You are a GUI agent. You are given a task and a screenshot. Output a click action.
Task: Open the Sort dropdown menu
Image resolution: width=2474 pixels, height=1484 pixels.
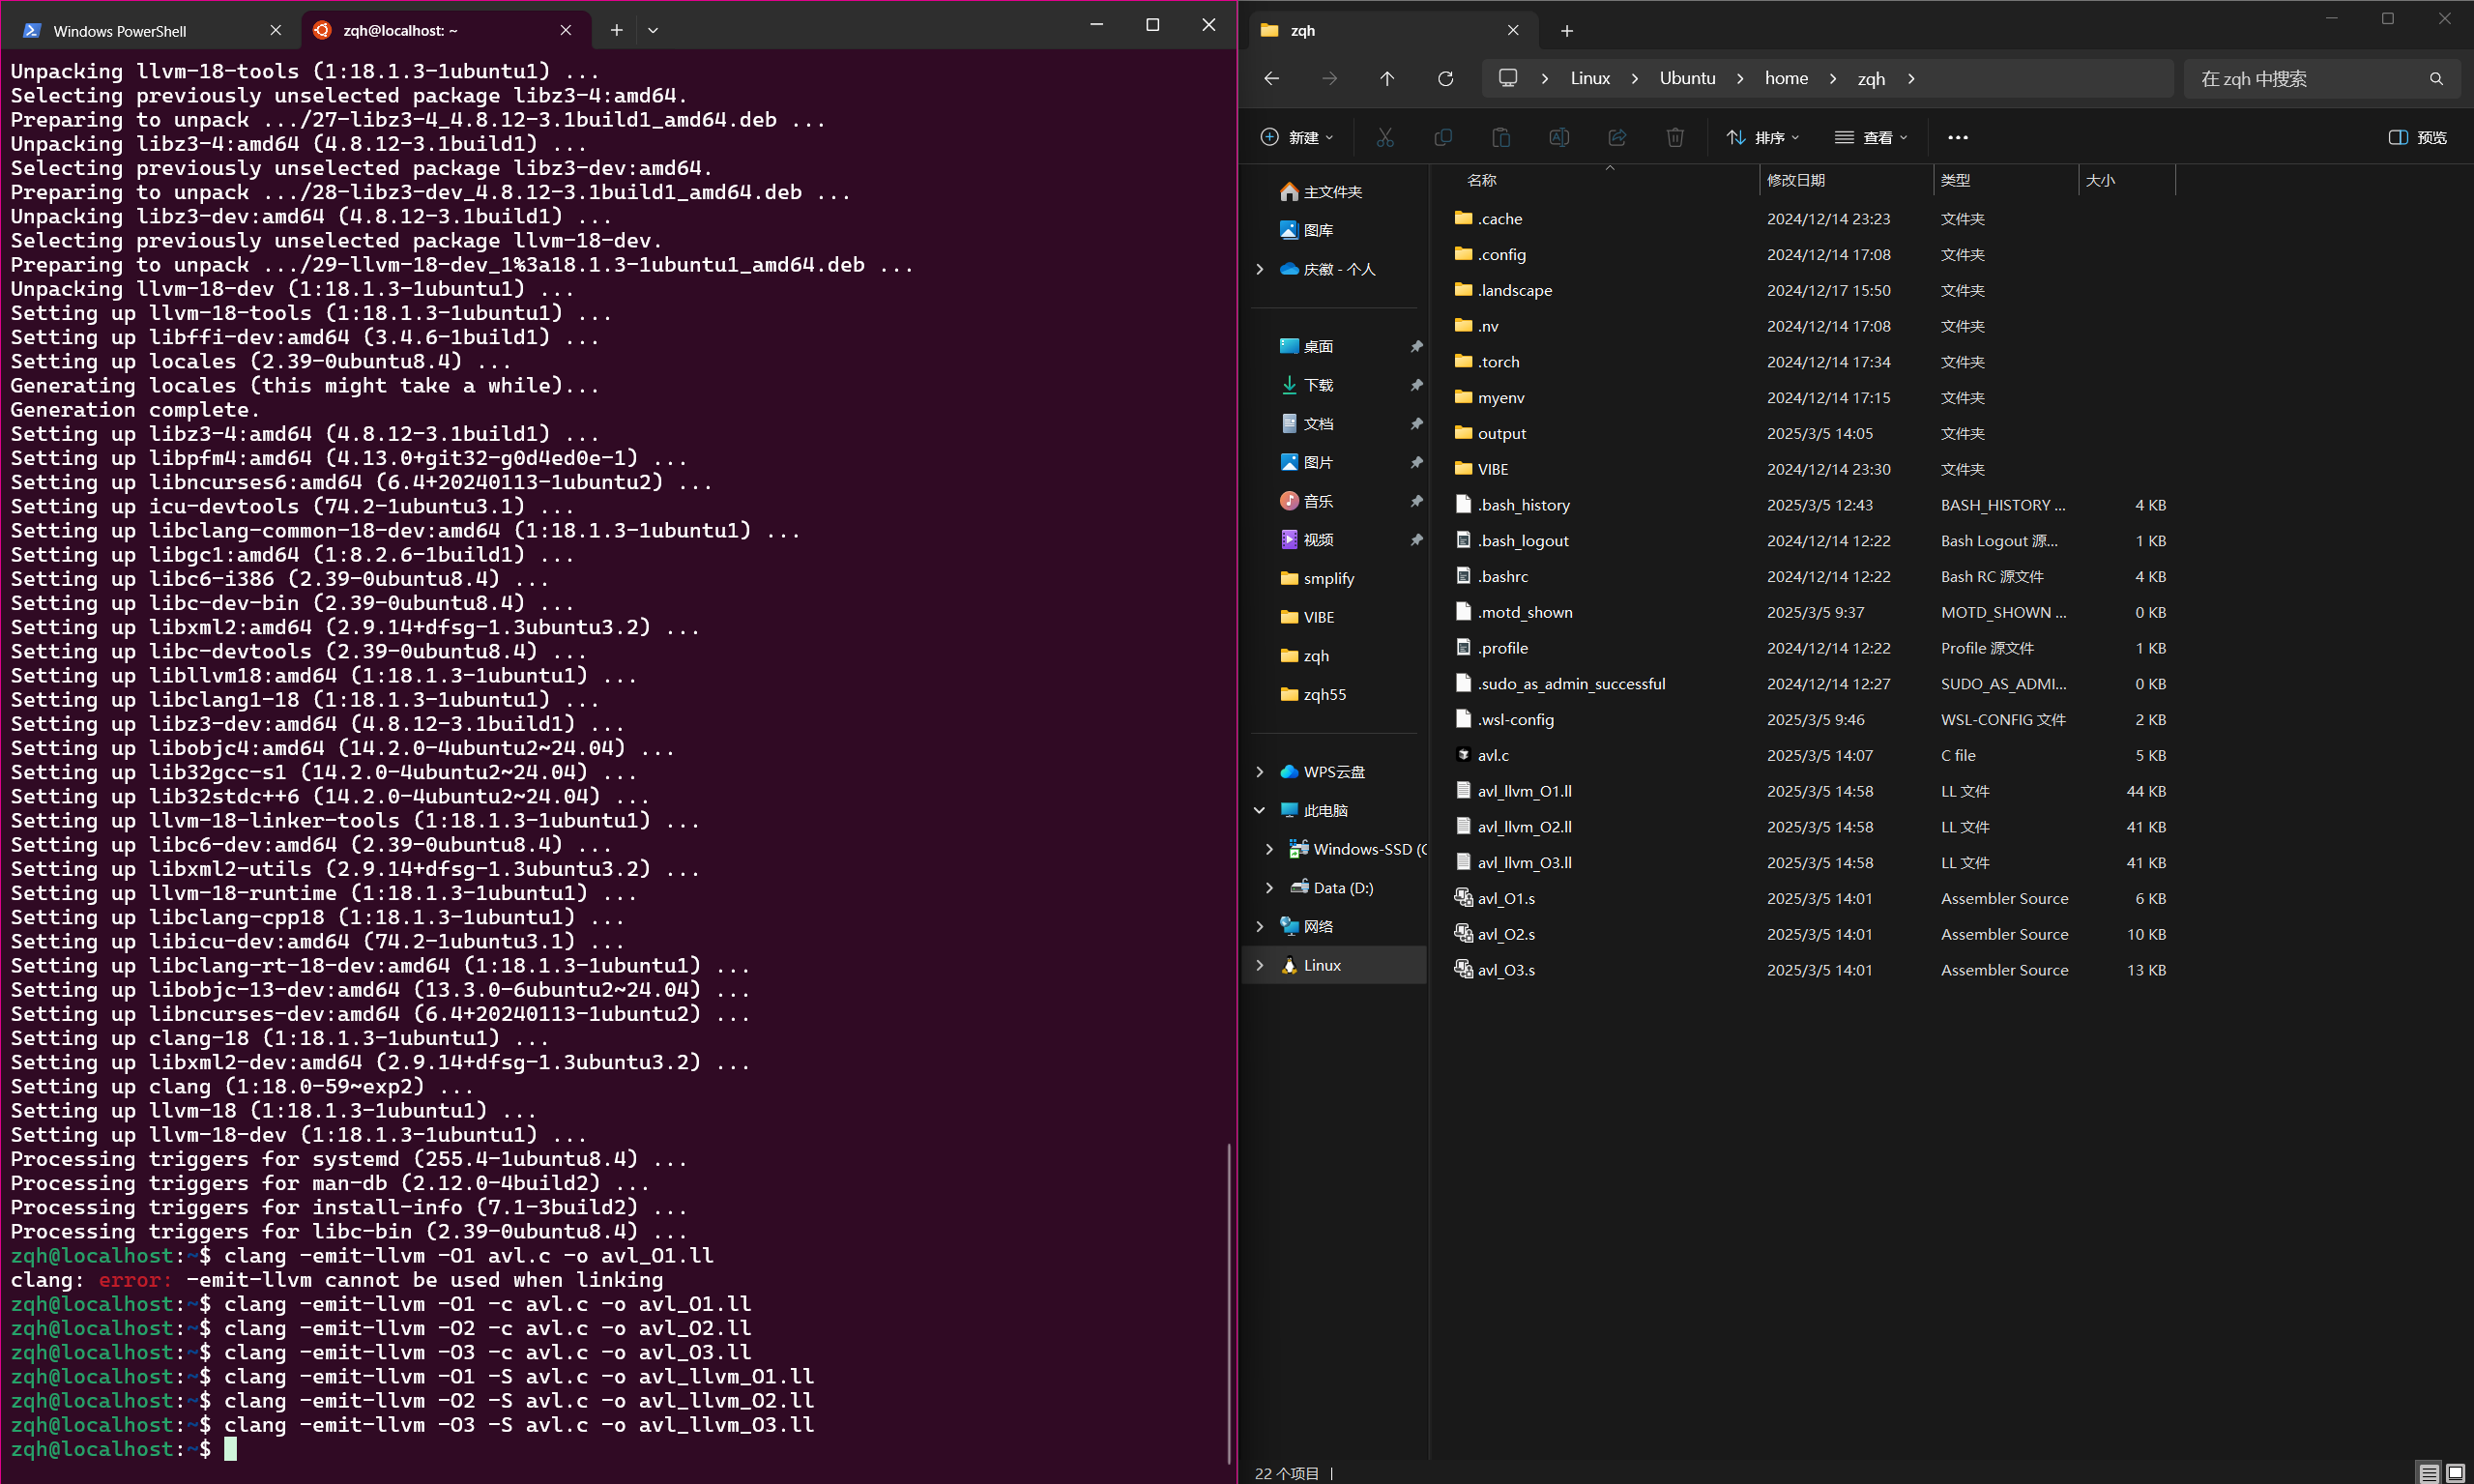coord(1762,137)
